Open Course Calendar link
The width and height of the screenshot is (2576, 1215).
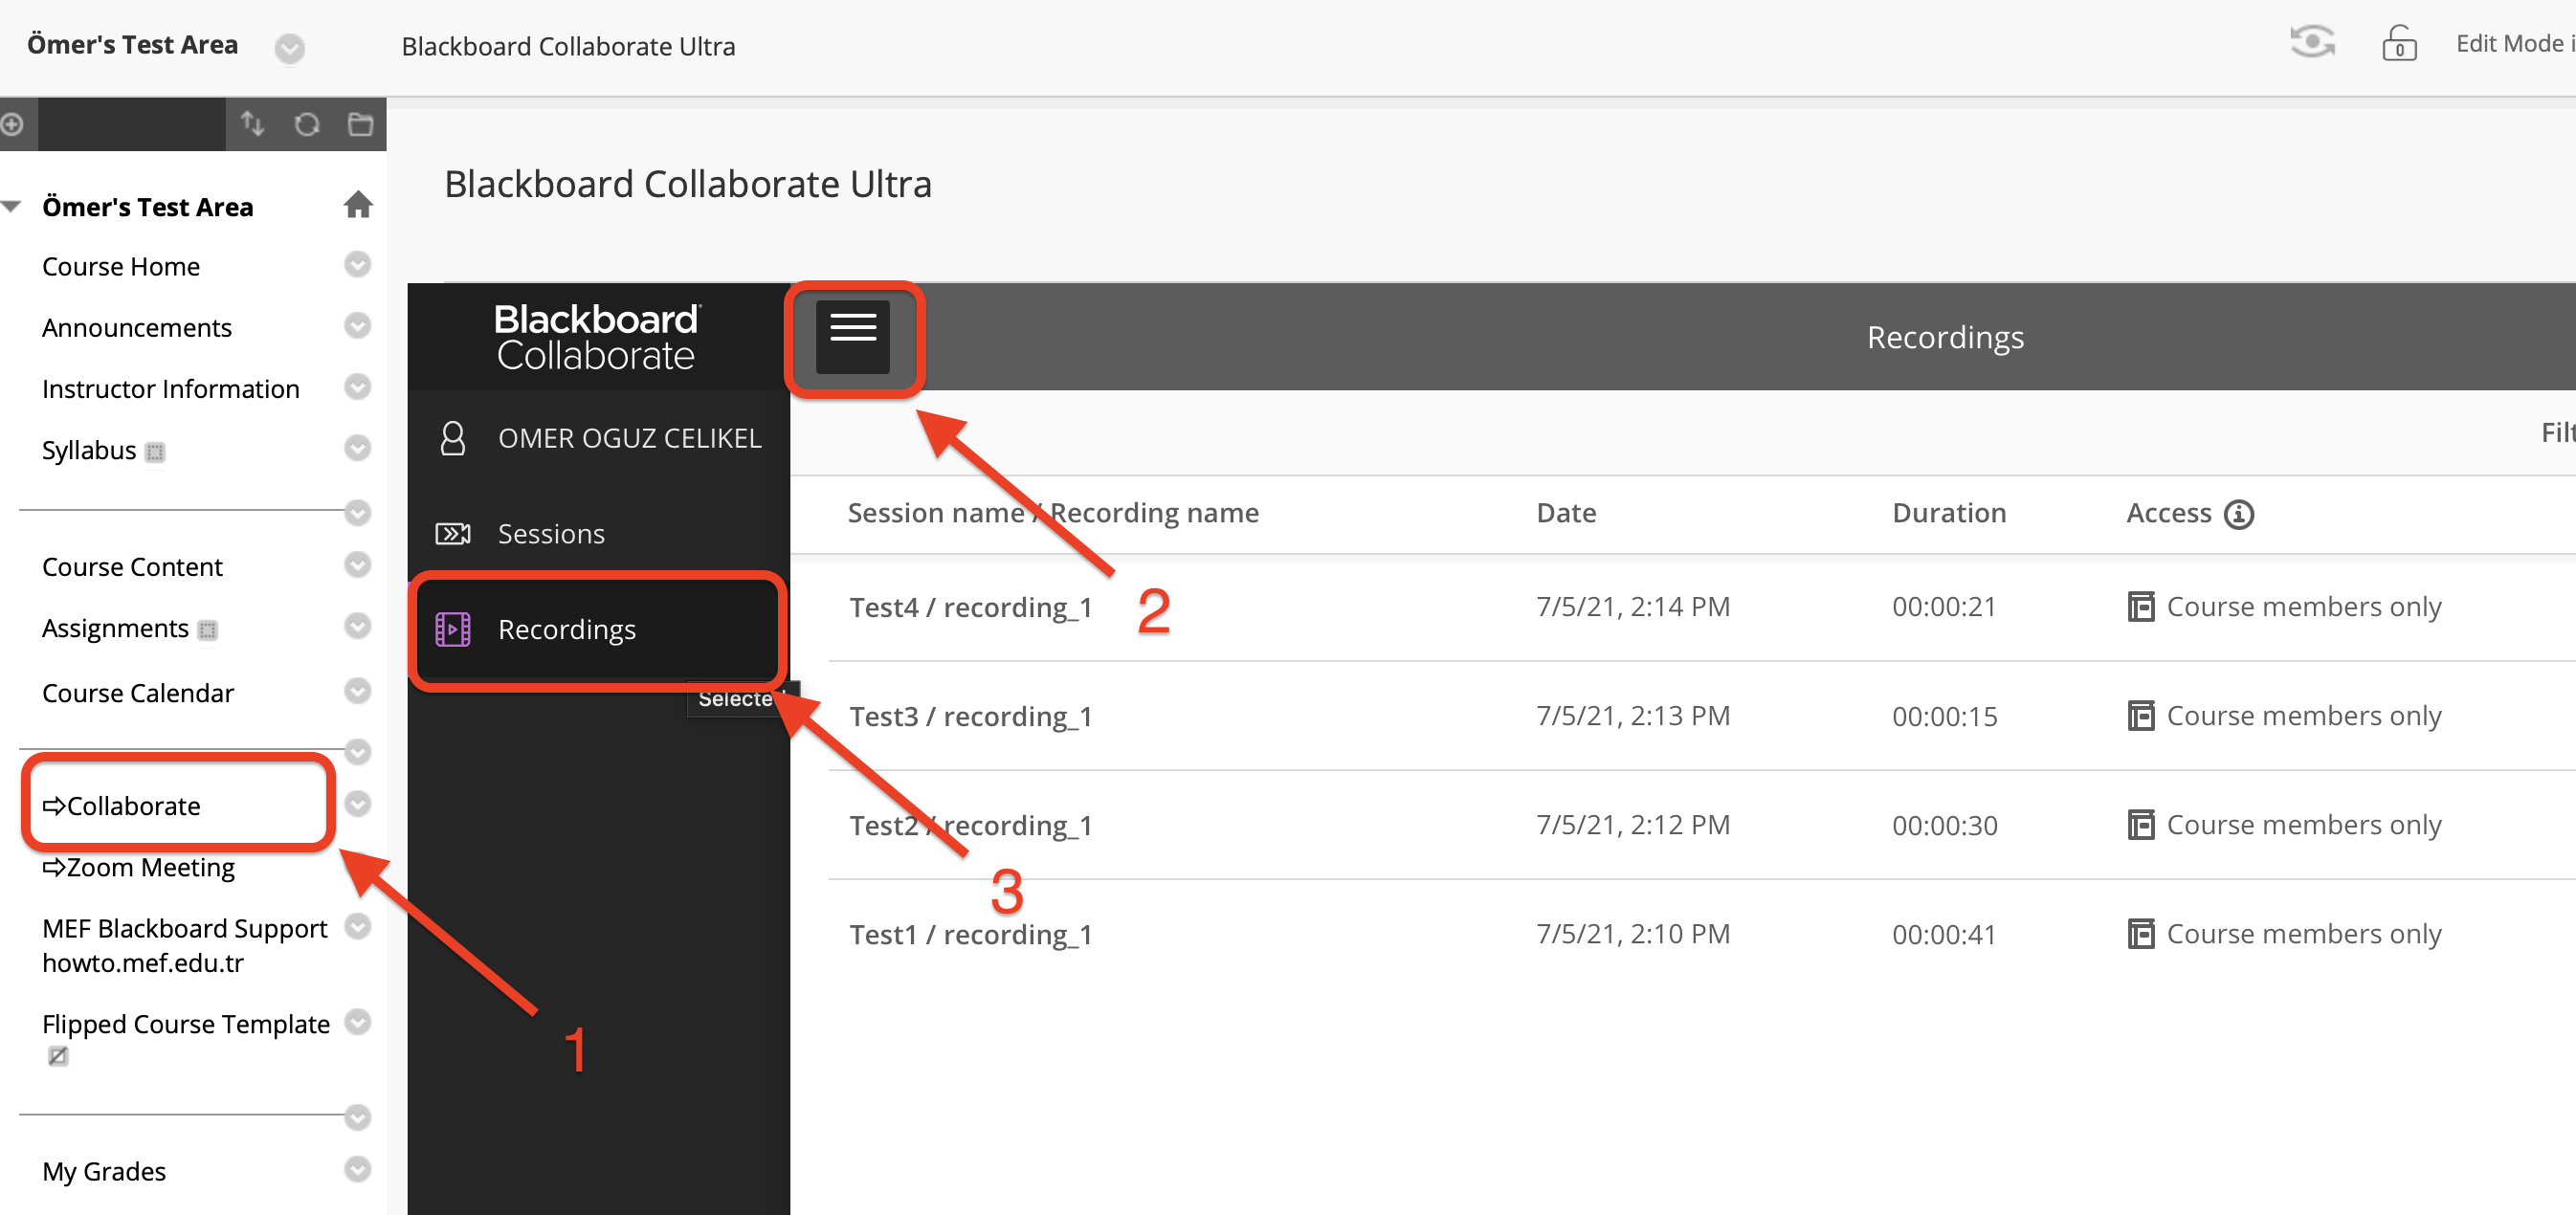coord(138,693)
